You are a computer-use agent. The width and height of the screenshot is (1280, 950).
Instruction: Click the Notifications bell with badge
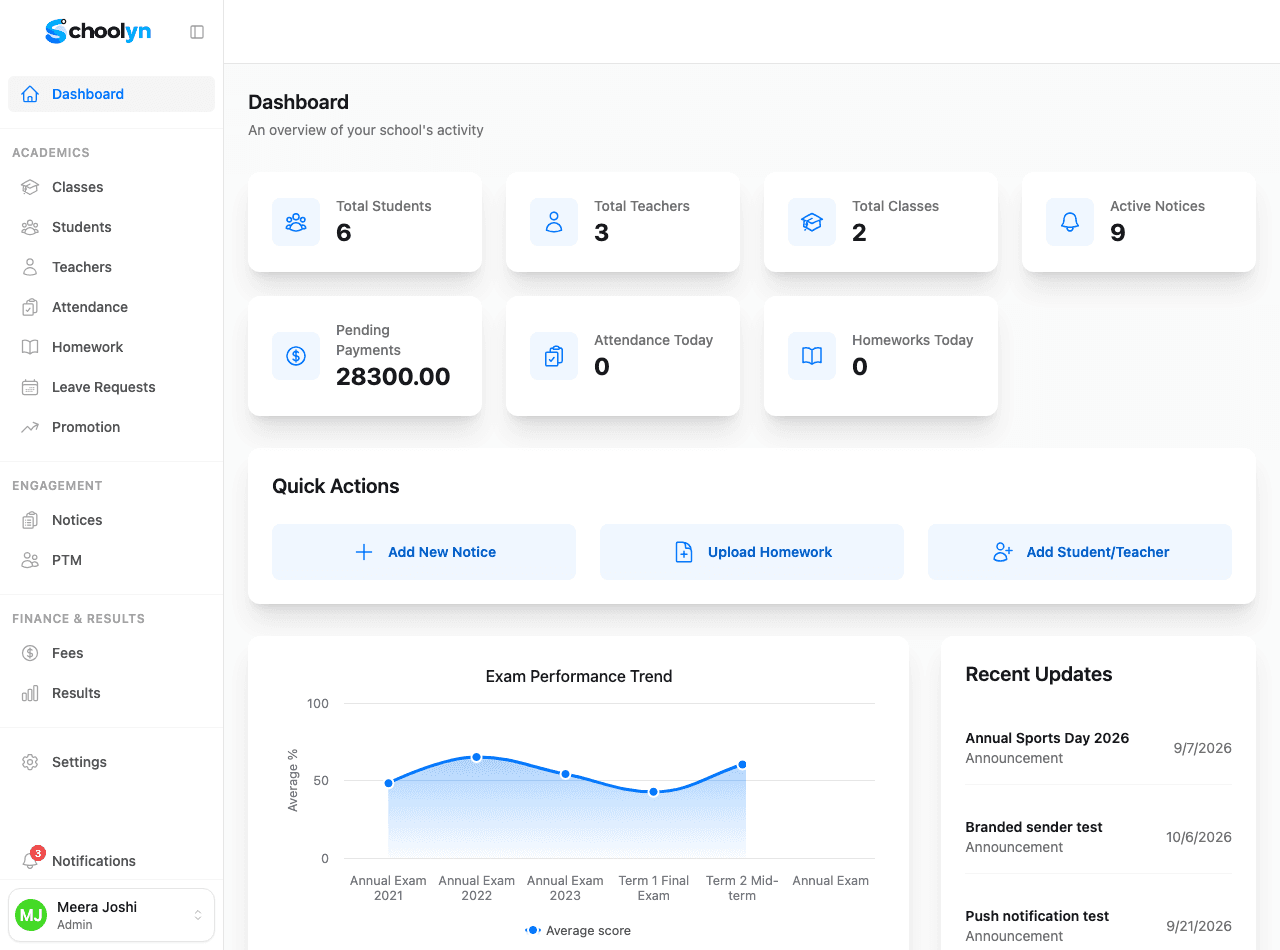[x=32, y=859]
